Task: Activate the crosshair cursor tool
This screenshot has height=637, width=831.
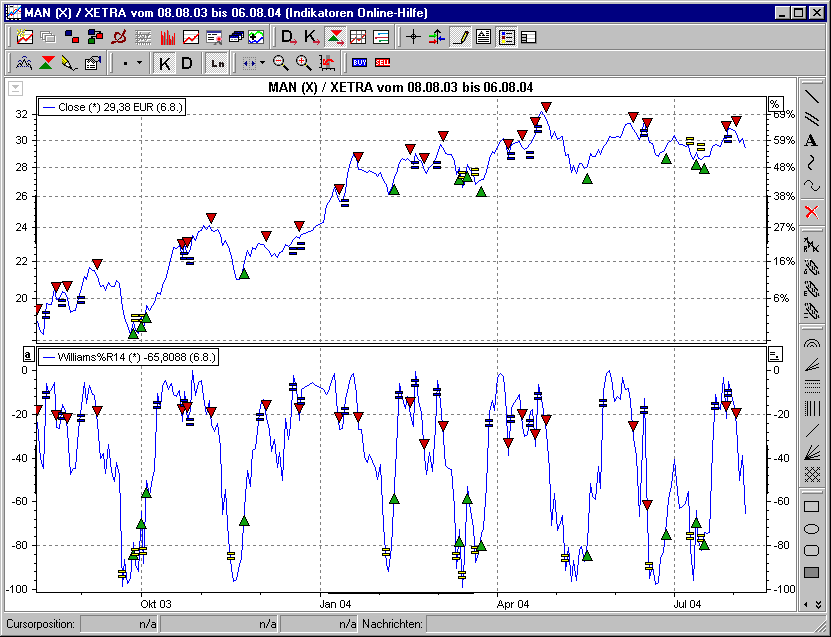Action: point(414,38)
